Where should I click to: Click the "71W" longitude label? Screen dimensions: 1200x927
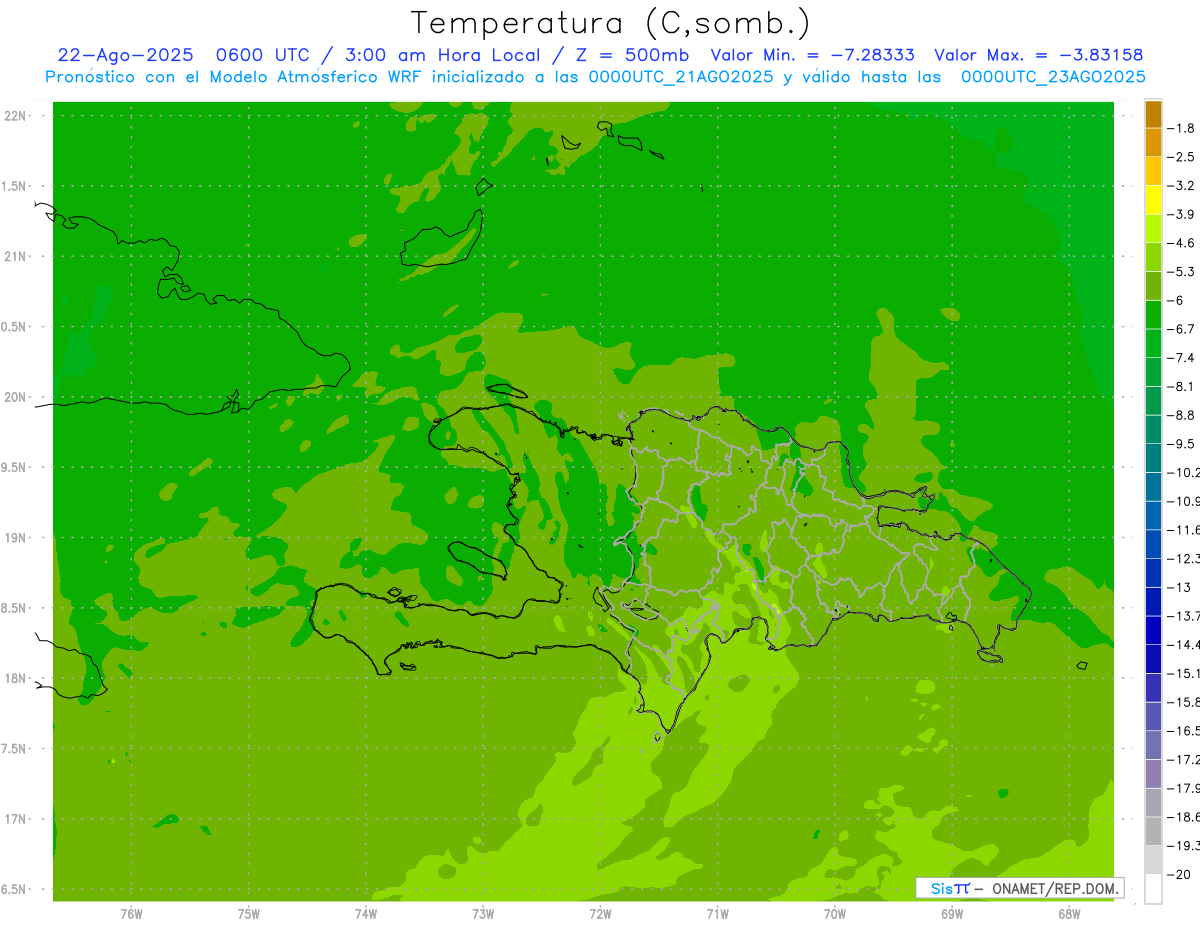[717, 914]
